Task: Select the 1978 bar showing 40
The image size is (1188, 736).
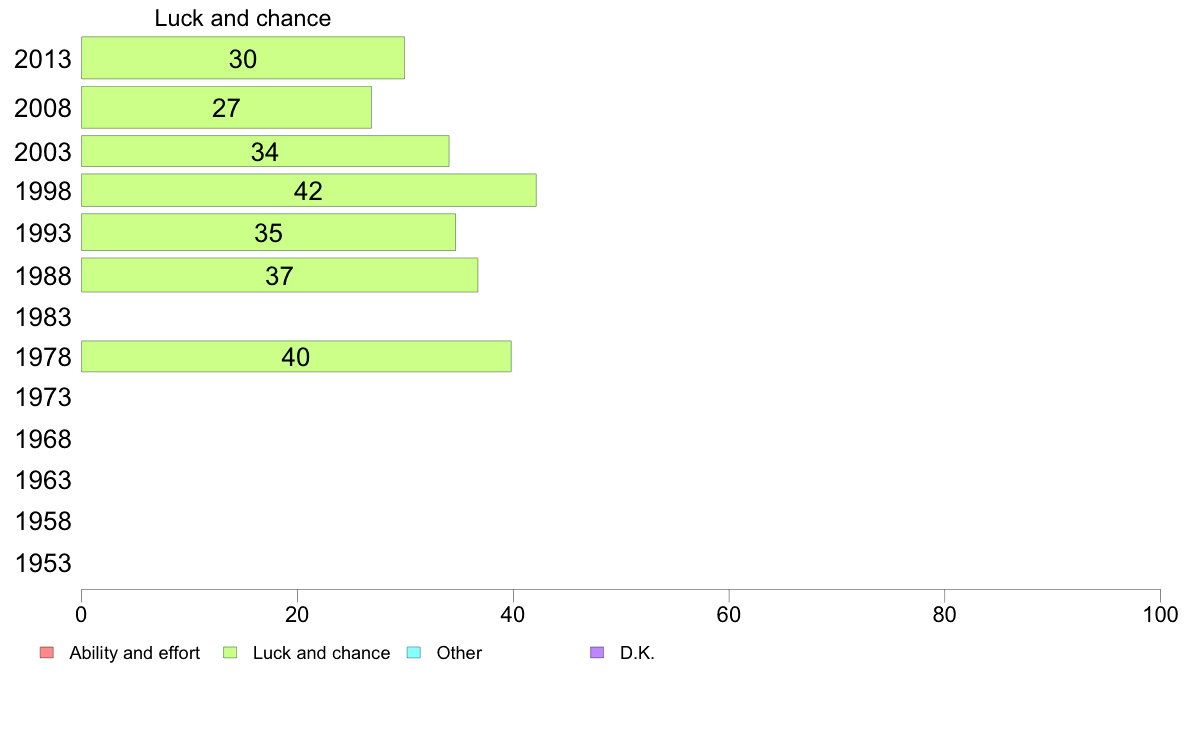Action: 296,356
